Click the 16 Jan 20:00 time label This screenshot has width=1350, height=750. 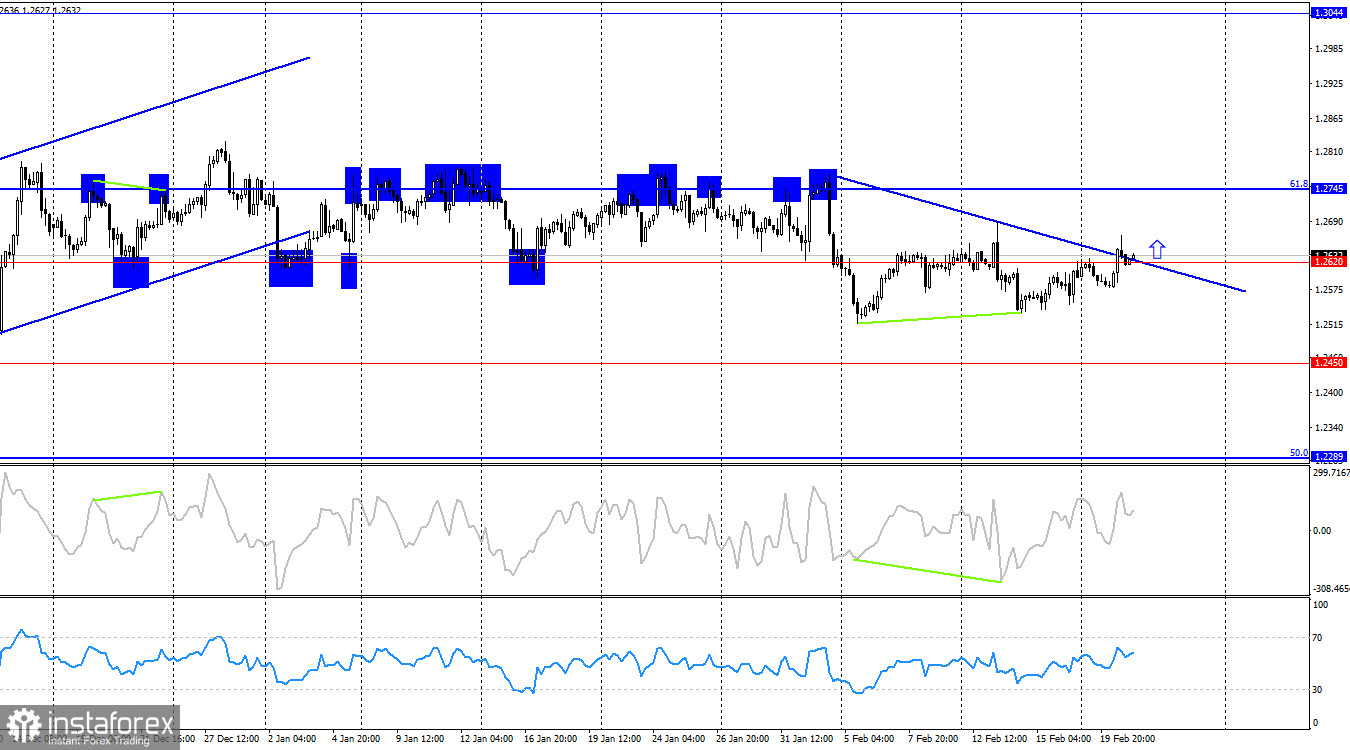(551, 739)
